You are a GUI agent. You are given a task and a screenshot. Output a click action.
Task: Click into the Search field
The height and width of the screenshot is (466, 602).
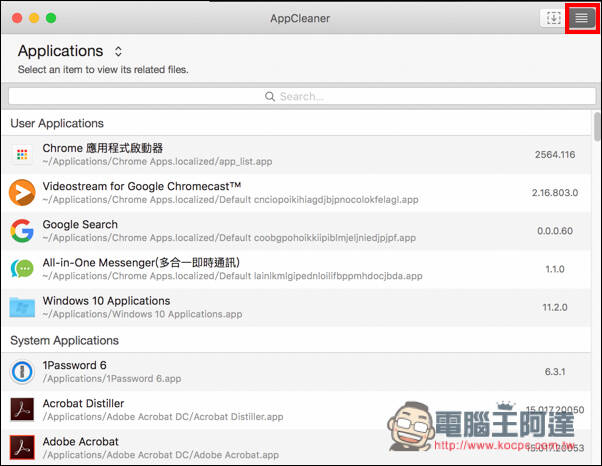[302, 96]
